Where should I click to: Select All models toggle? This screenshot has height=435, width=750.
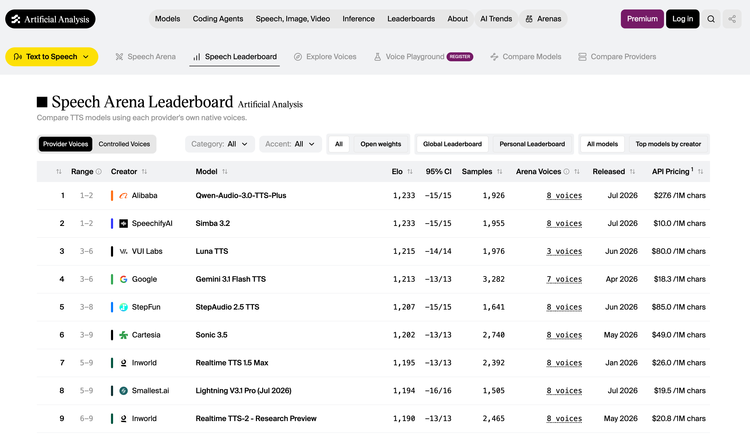(602, 144)
